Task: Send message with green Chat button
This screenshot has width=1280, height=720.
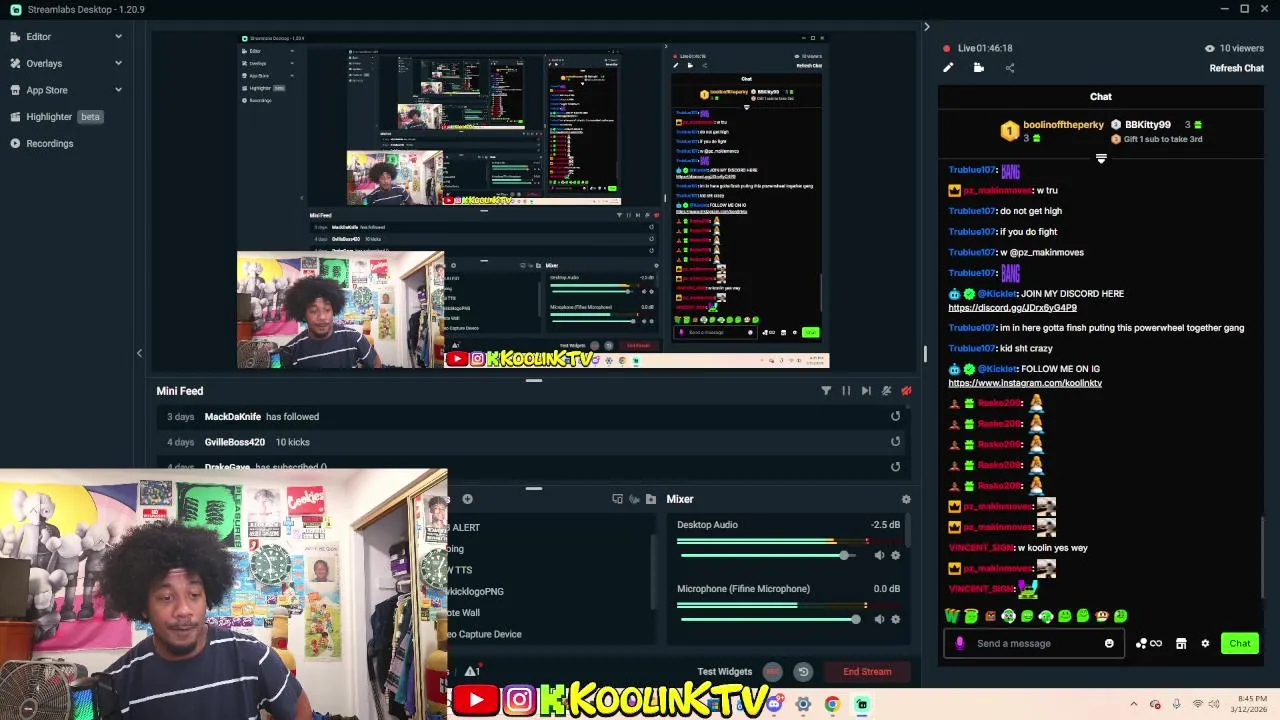Action: point(1240,643)
